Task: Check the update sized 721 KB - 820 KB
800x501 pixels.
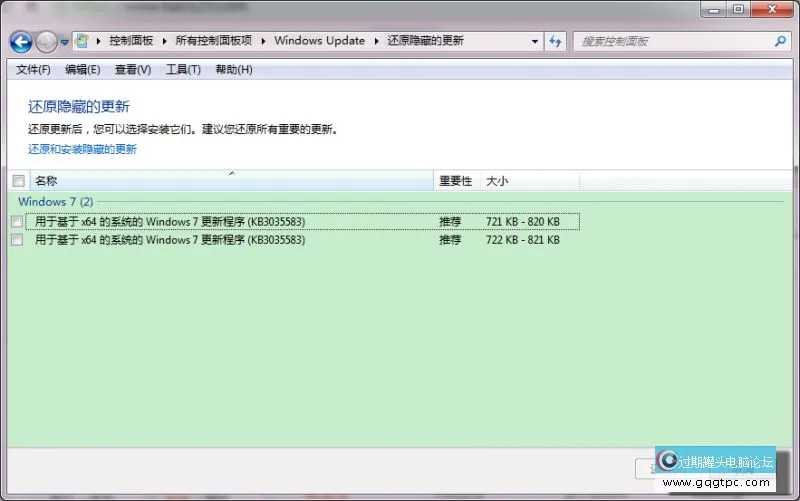Action: [x=17, y=221]
